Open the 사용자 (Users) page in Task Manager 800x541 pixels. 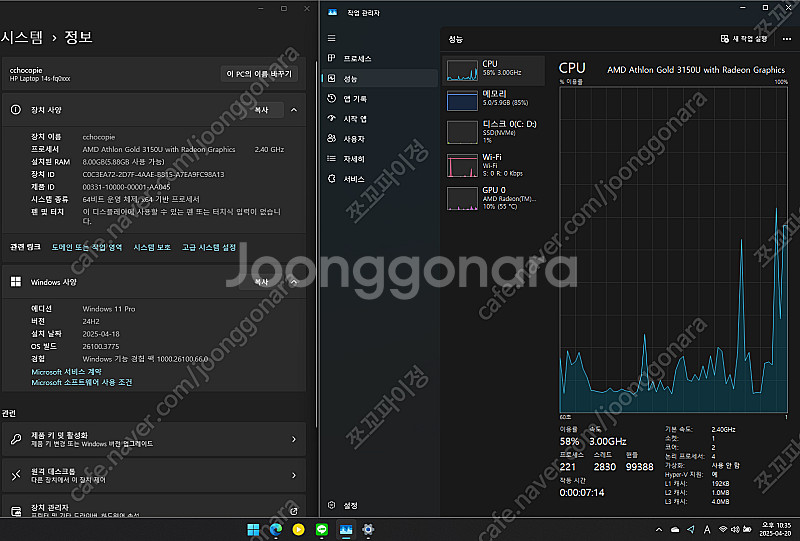pyautogui.click(x=380, y=139)
